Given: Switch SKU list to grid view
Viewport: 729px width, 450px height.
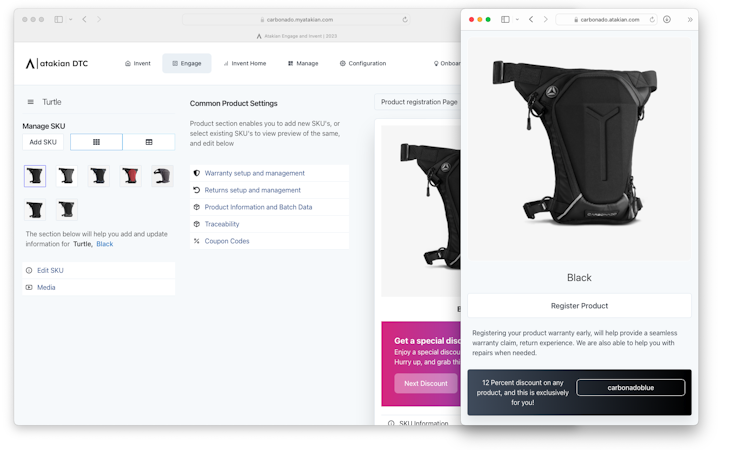Looking at the screenshot, I should pos(96,142).
